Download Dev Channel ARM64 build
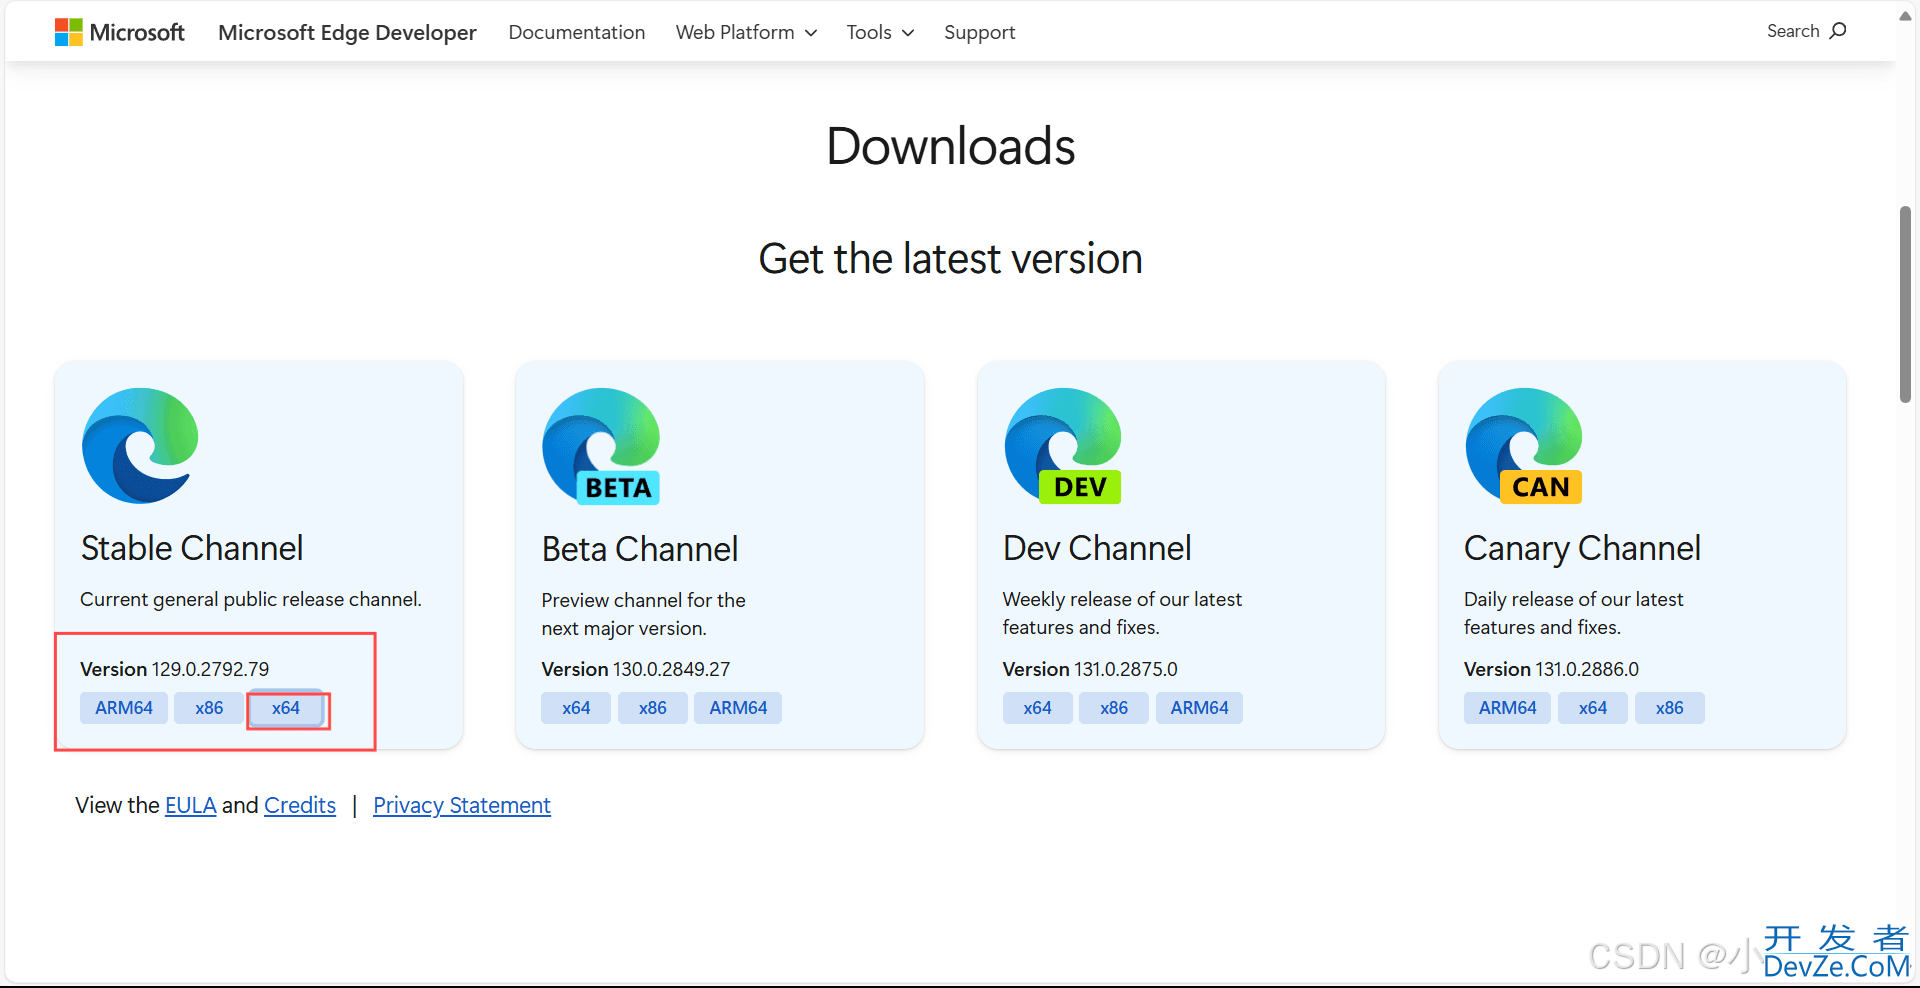The height and width of the screenshot is (988, 1920). pyautogui.click(x=1199, y=708)
